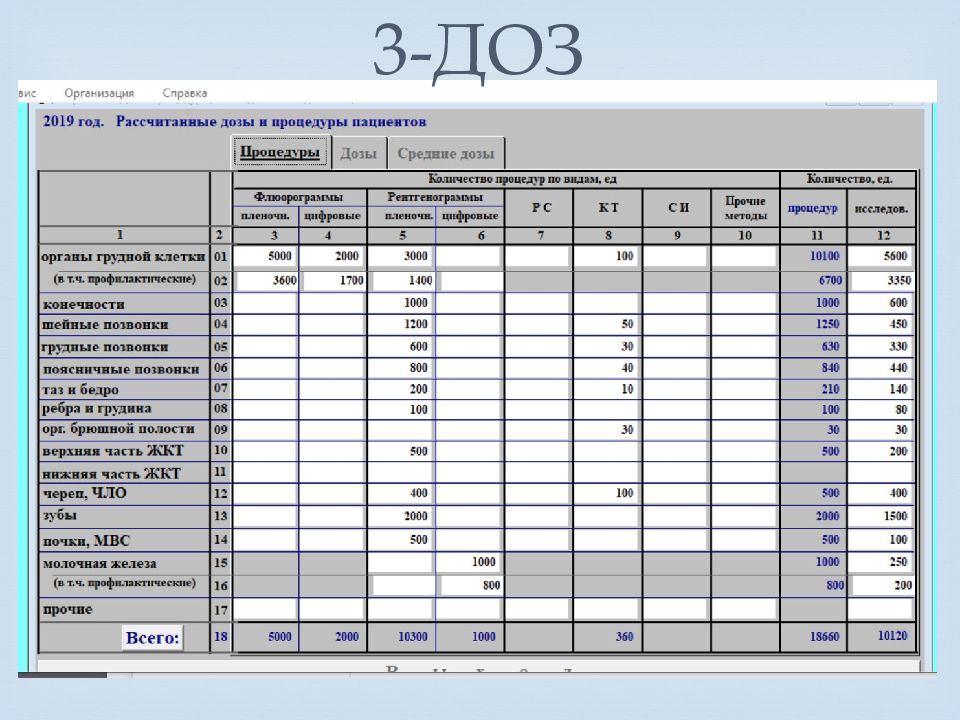
Task: Select digital fluorograms cell showing 1700
Action: pyautogui.click(x=332, y=281)
